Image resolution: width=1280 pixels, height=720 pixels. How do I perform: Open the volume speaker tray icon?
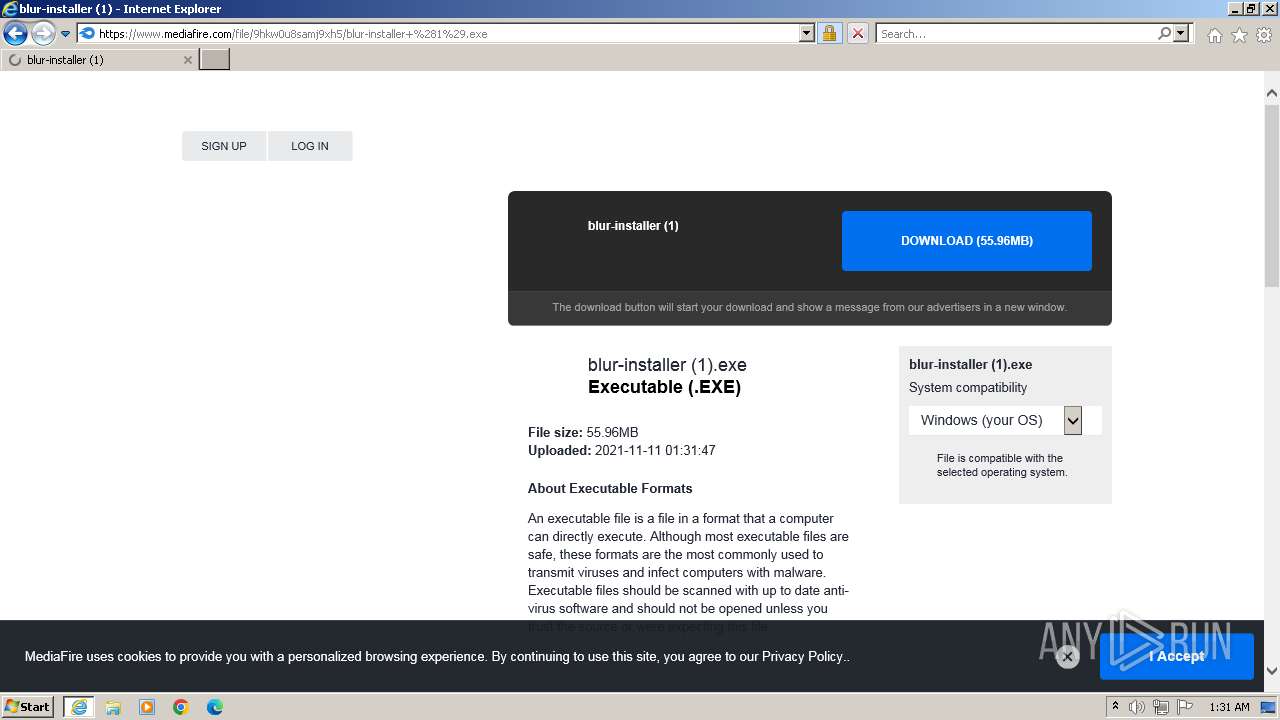pyautogui.click(x=1137, y=707)
